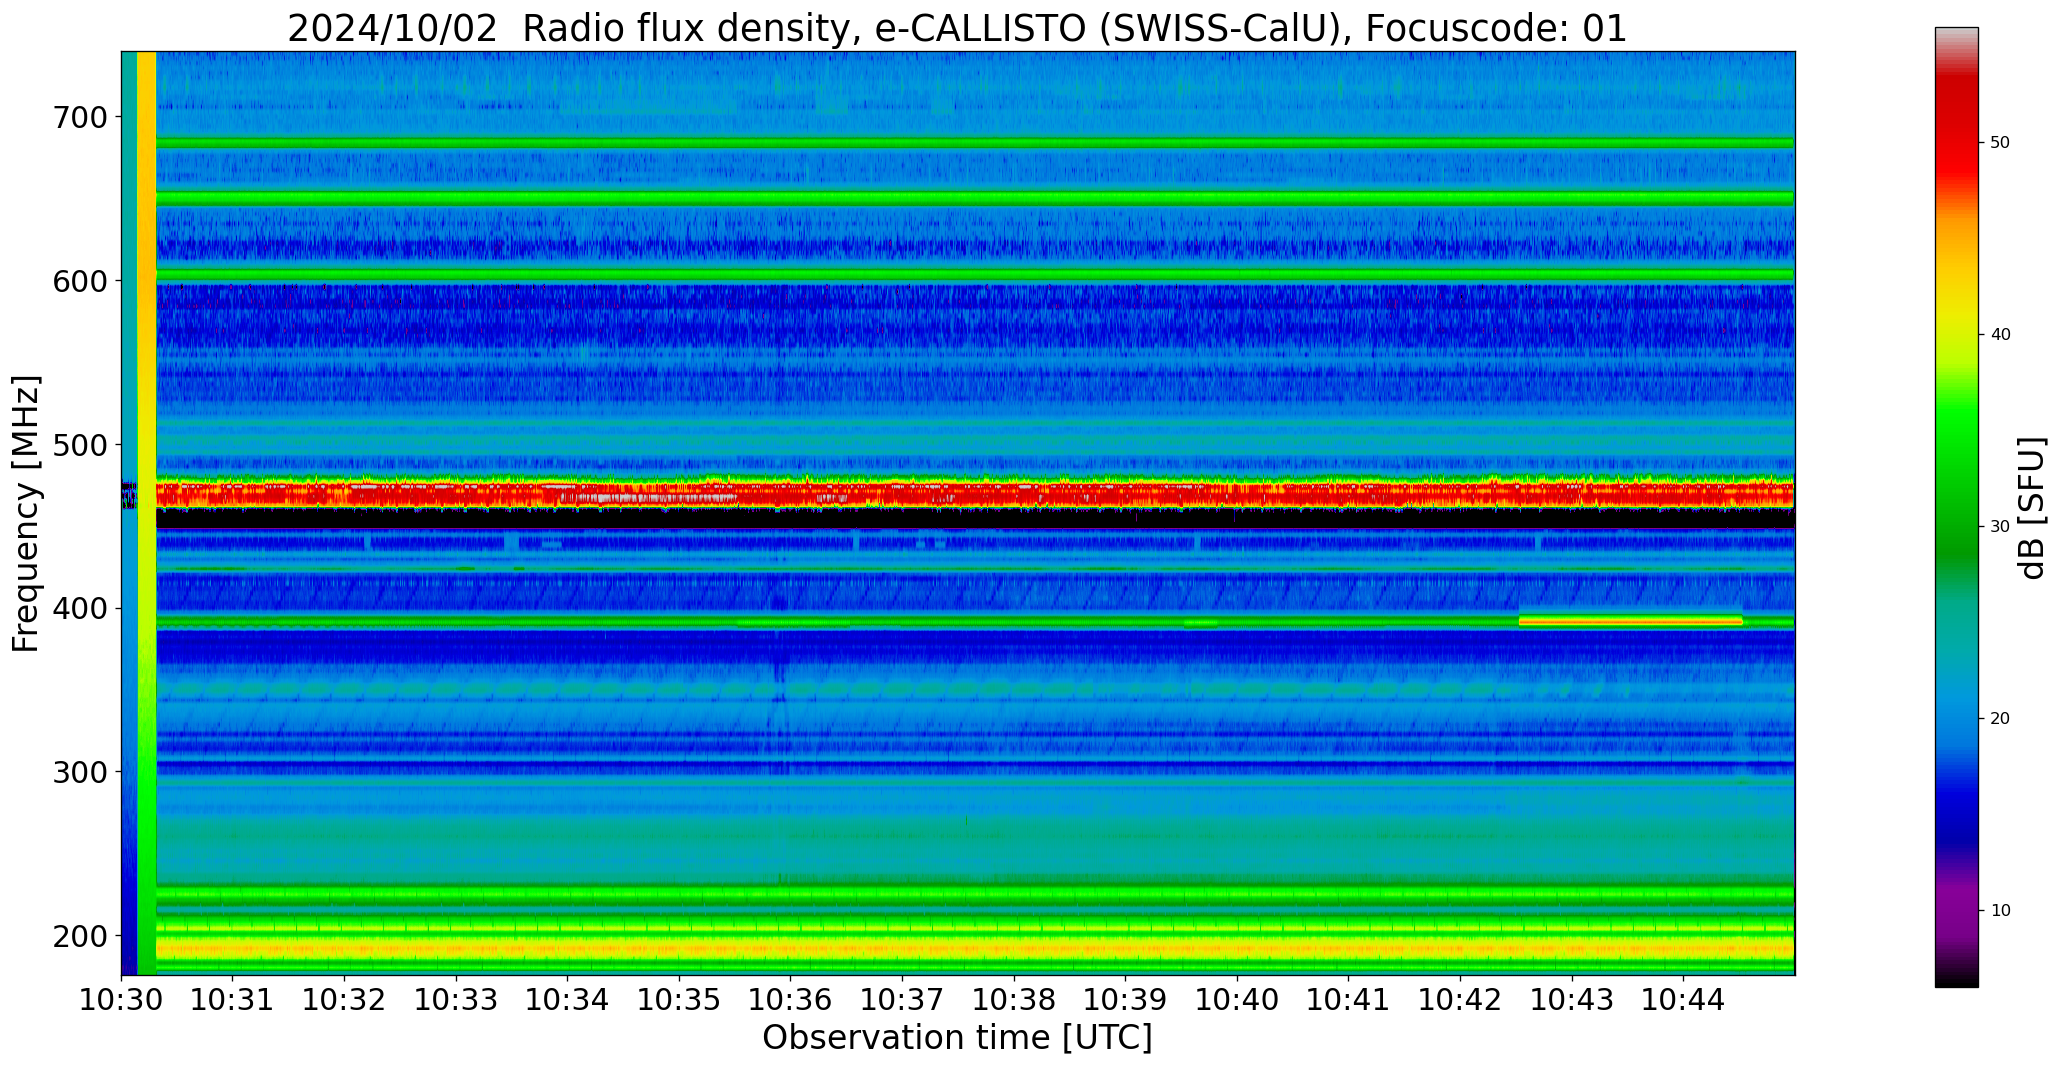Click the green horizontal line near 685 MHz
Image resolution: width=2062 pixels, height=1067 pixels.
point(975,143)
